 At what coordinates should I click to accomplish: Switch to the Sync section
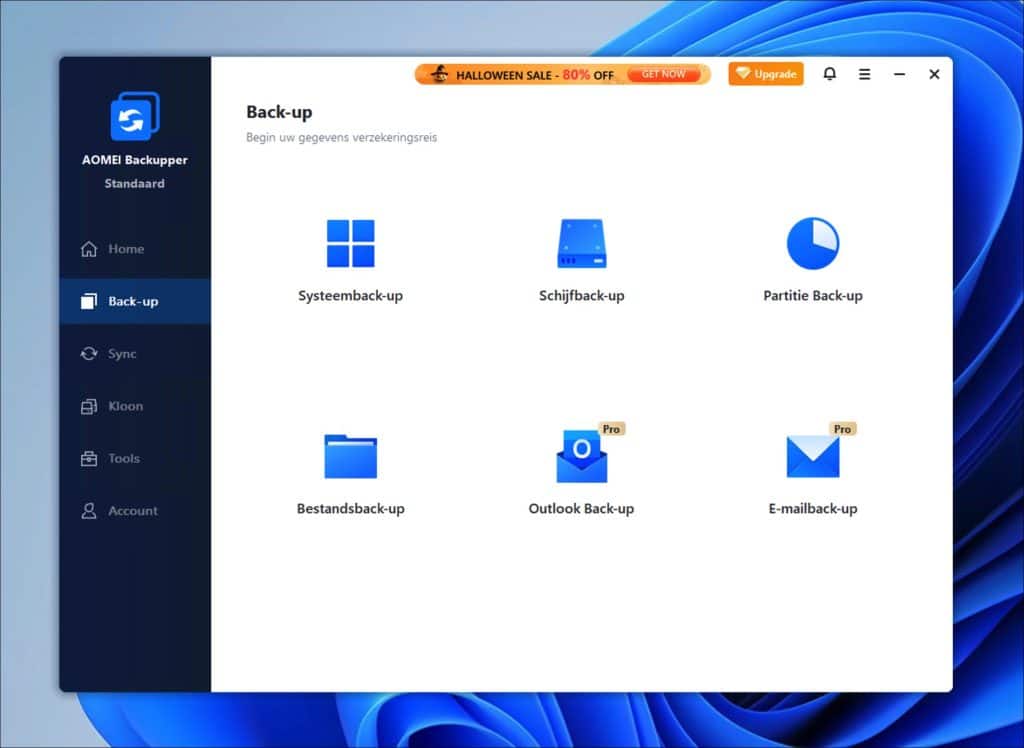point(122,354)
